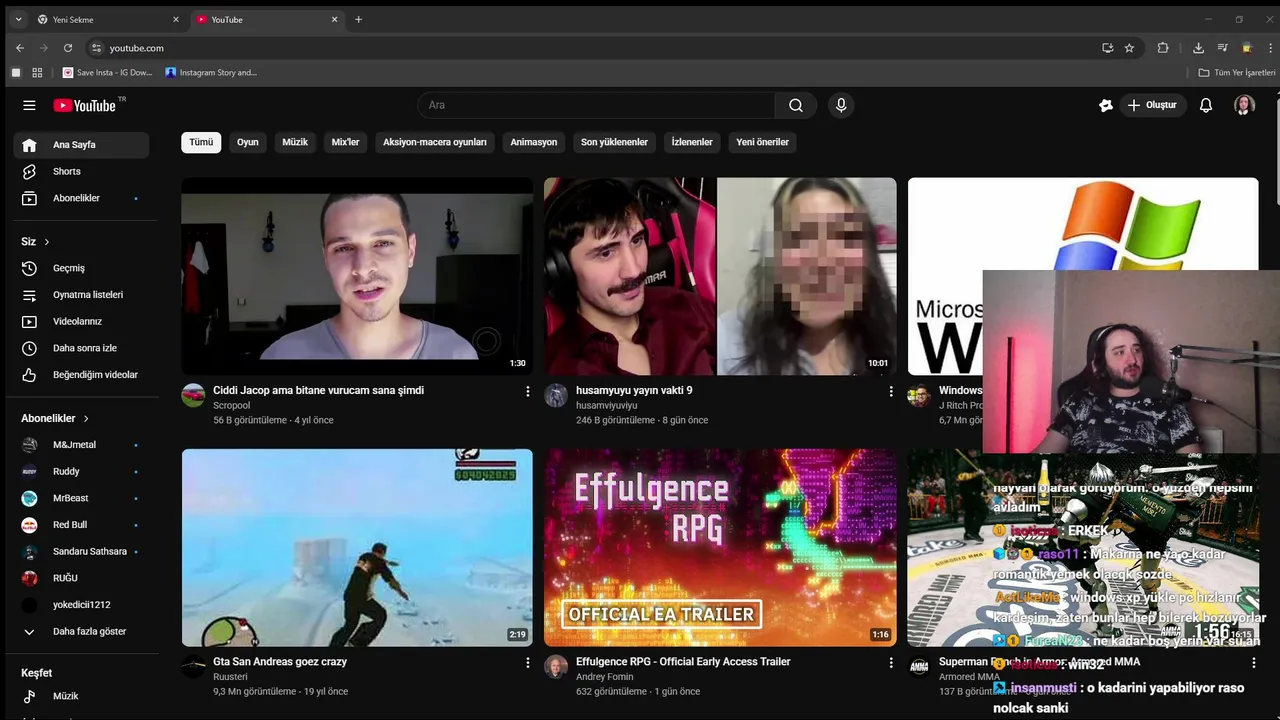Image resolution: width=1280 pixels, height=720 pixels.
Task: Open the Ciddi Jacop video thumbnail
Action: pos(357,276)
